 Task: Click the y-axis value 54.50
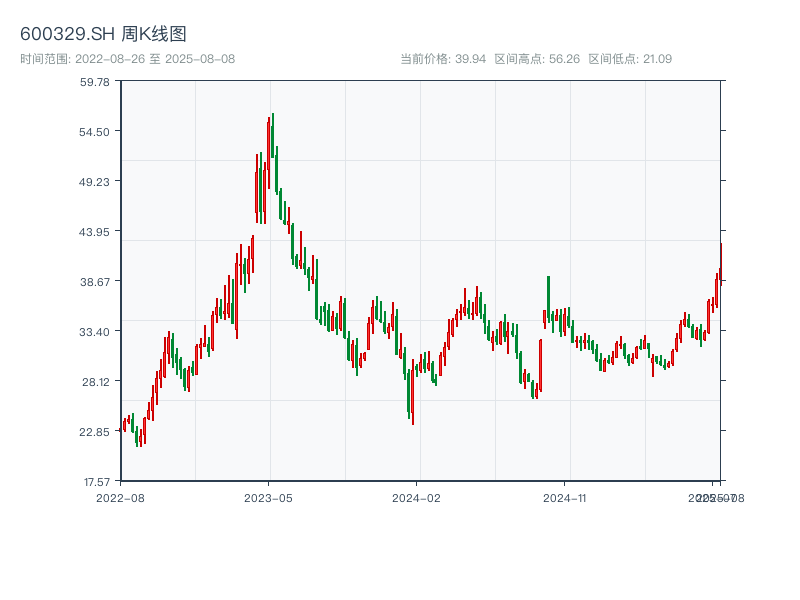point(94,132)
